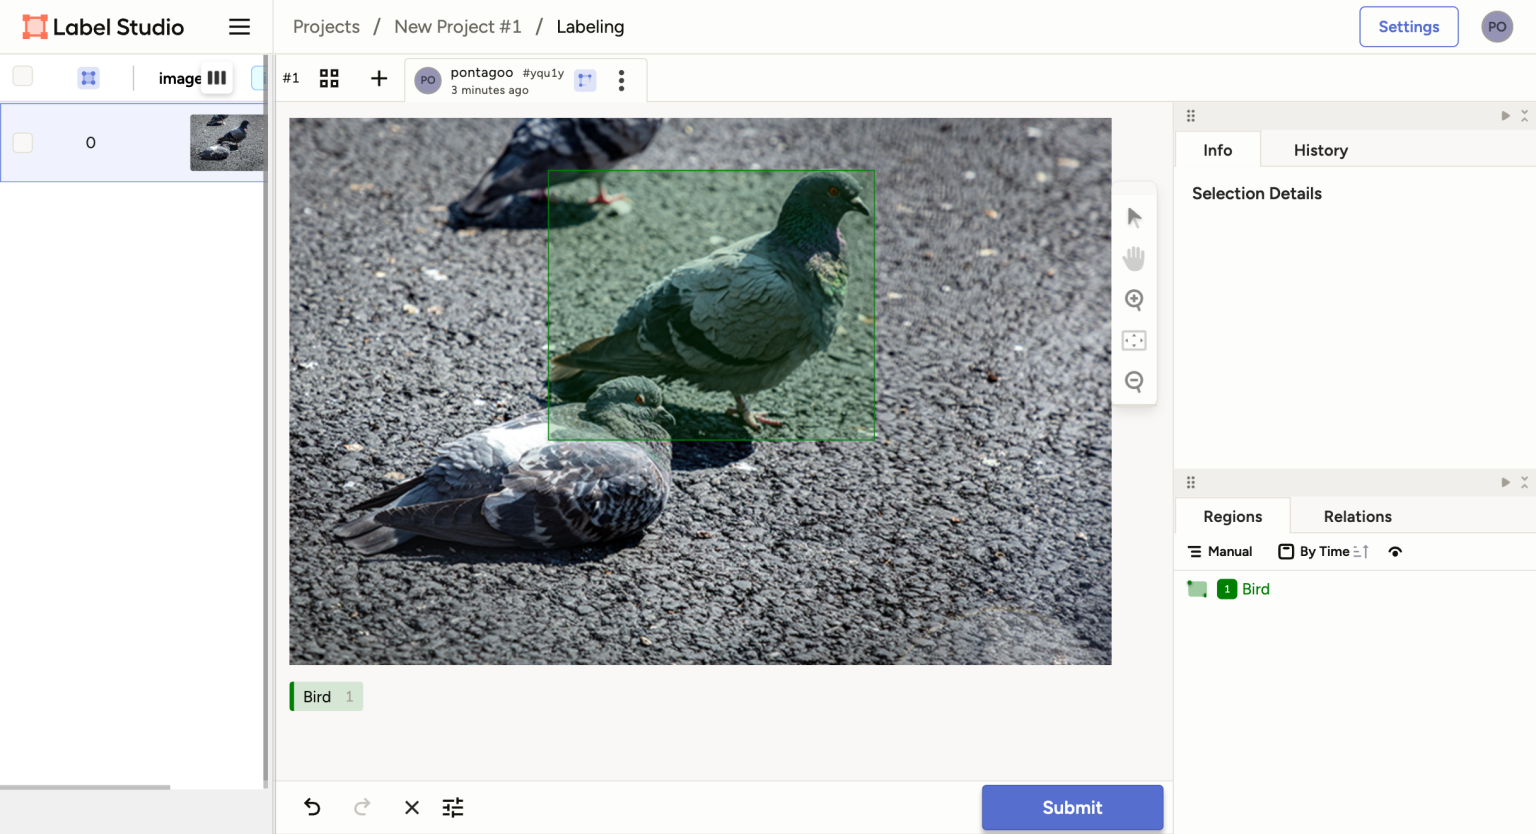This screenshot has width=1536, height=834.
Task: Click the zoom out magnifier icon
Action: point(1134,382)
